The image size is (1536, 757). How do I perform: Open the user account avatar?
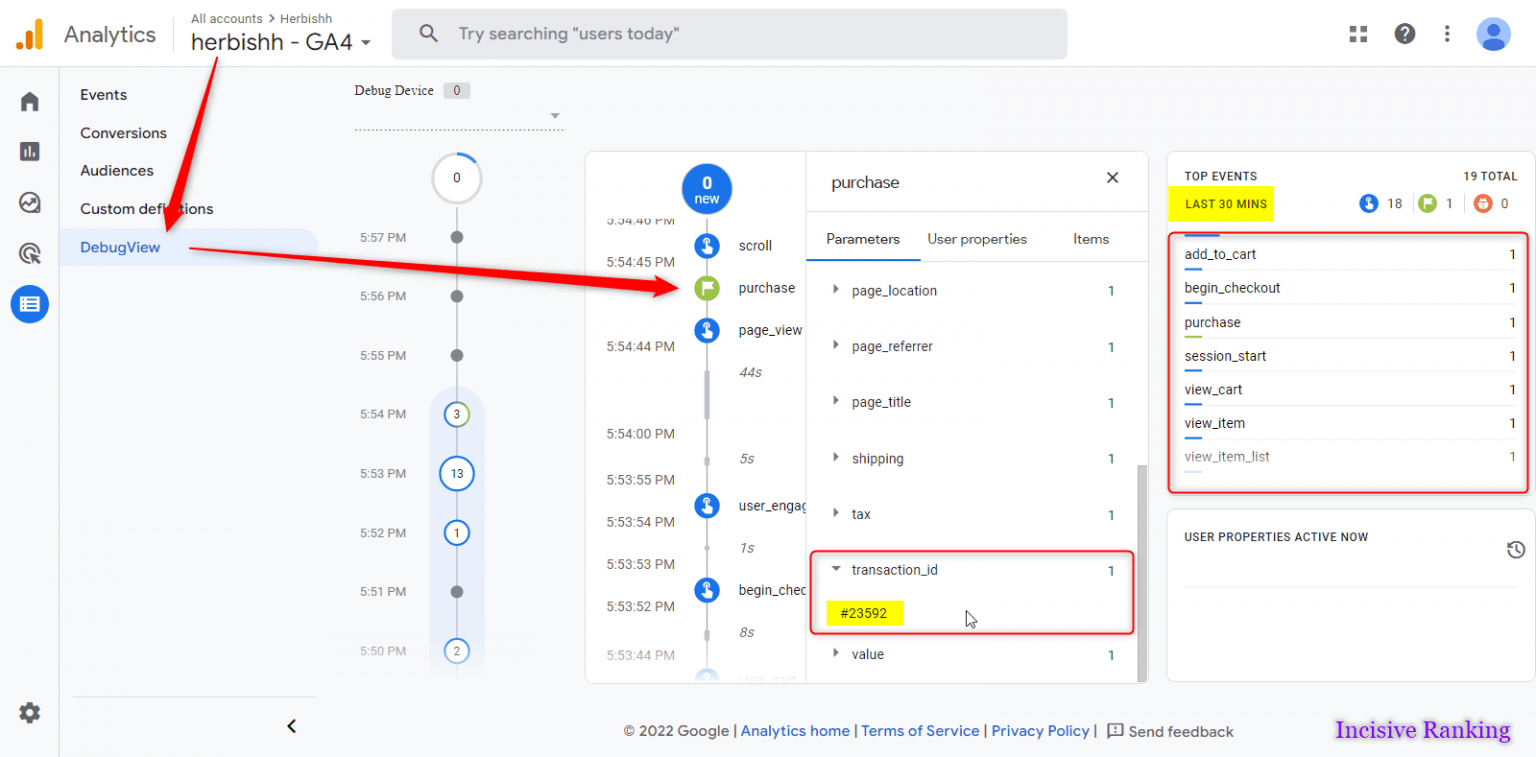1493,34
